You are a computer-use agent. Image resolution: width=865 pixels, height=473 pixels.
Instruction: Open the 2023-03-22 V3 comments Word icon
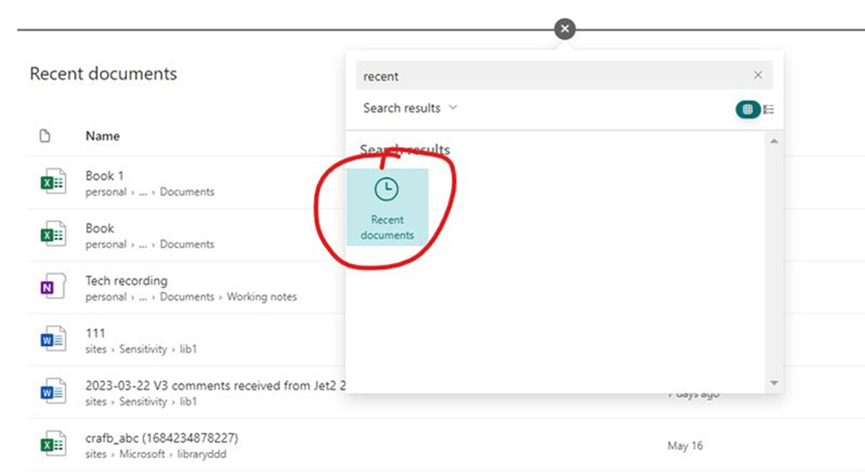click(x=53, y=392)
